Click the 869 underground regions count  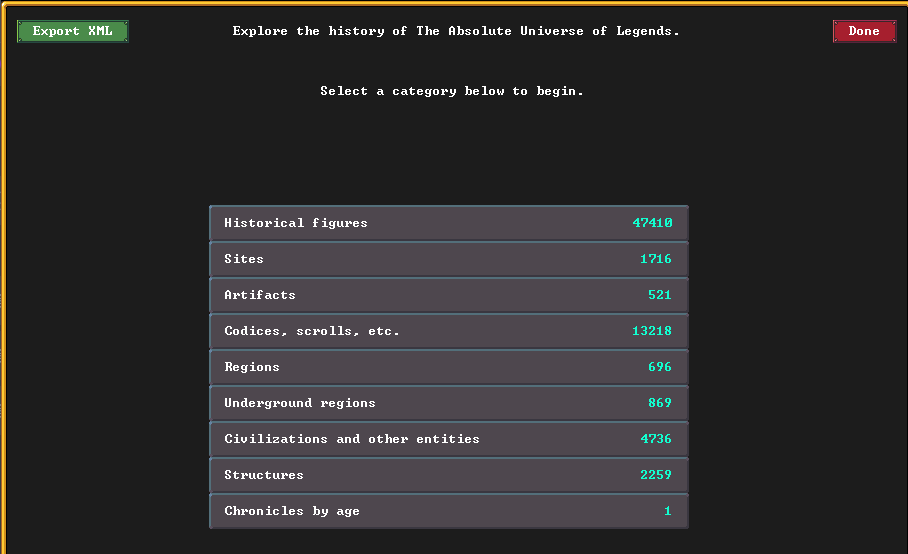click(660, 402)
